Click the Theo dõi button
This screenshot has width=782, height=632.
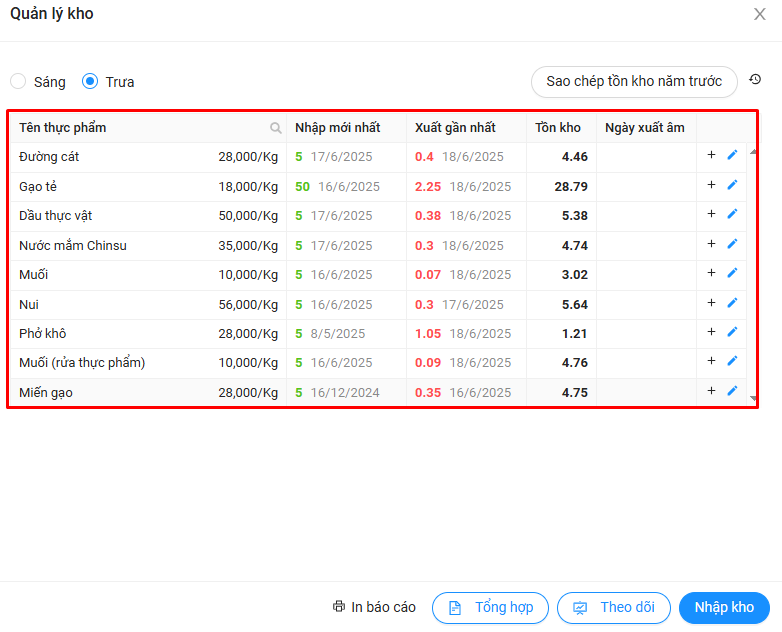(614, 607)
